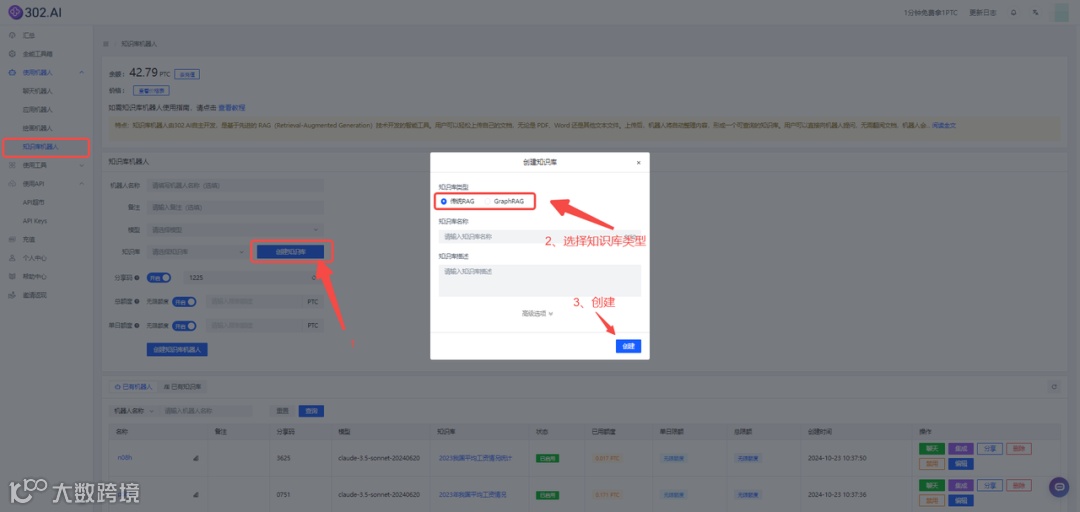Click the 创建知识库机器人 button

point(177,349)
